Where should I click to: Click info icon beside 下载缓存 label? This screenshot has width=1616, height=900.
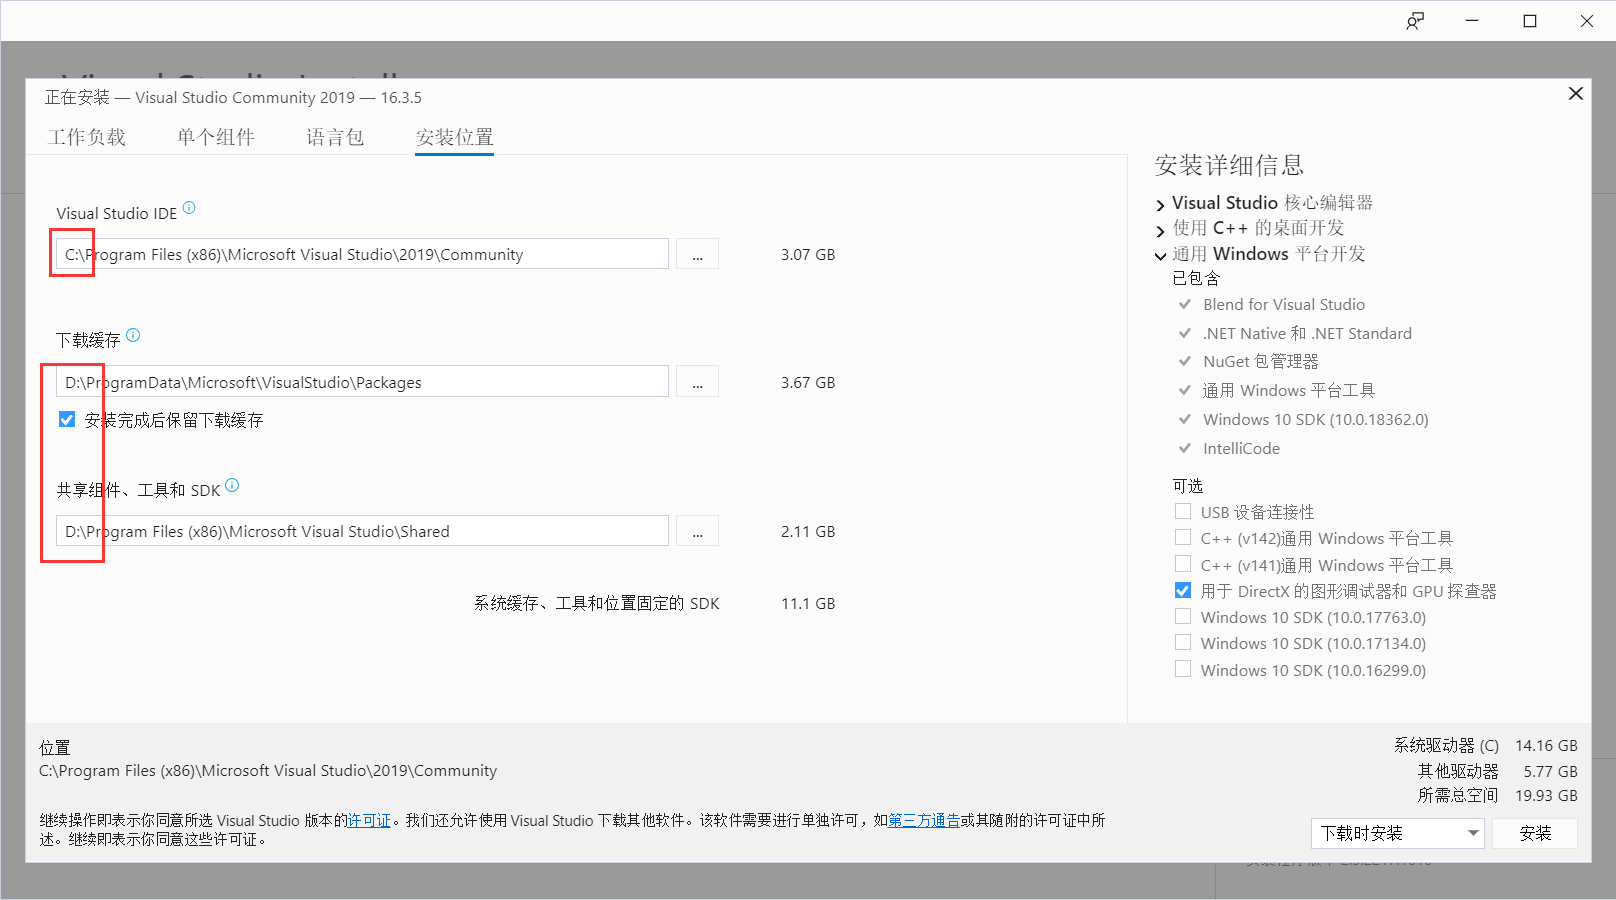133,335
